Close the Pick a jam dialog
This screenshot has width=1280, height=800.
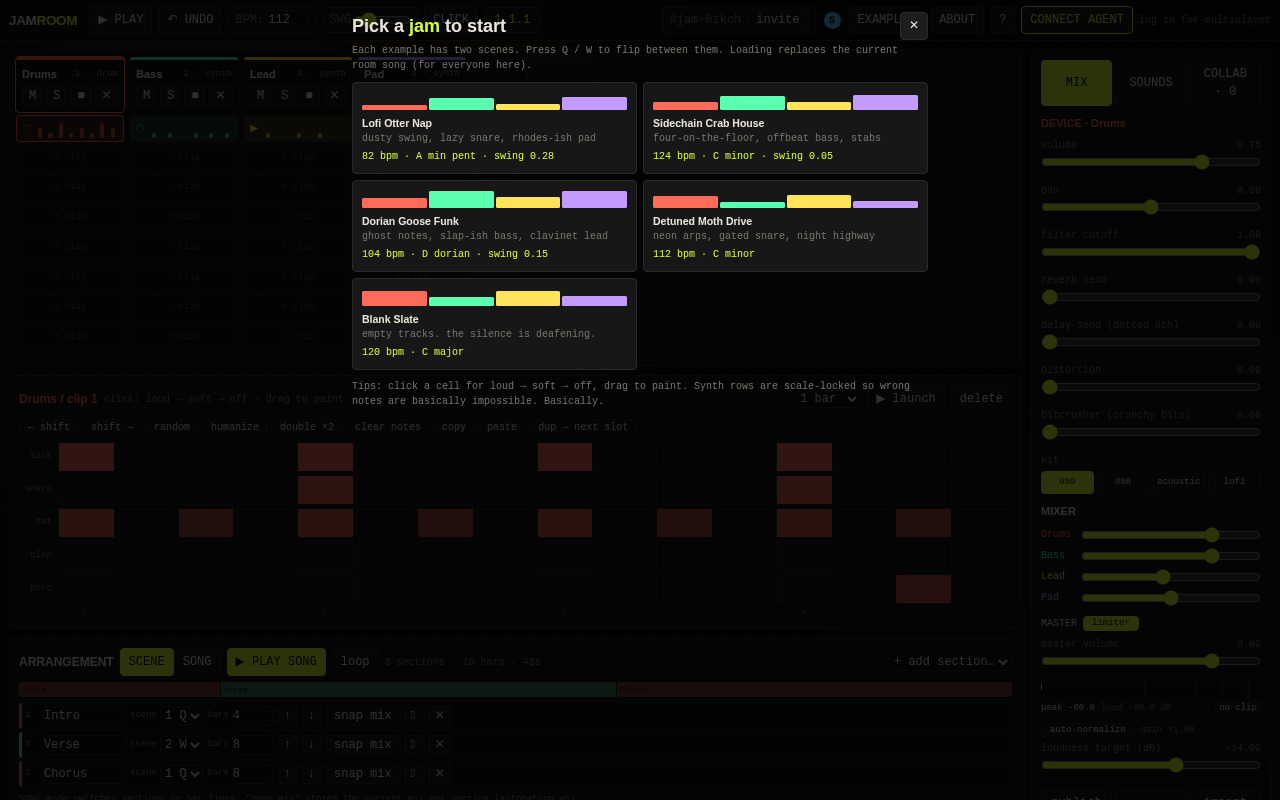(914, 26)
